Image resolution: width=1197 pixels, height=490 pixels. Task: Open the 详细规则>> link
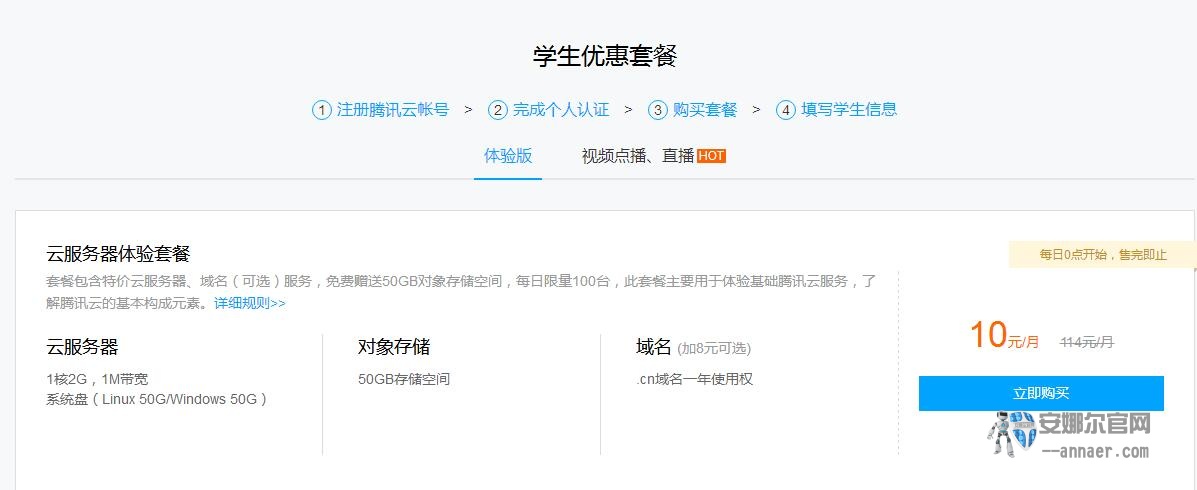(250, 303)
